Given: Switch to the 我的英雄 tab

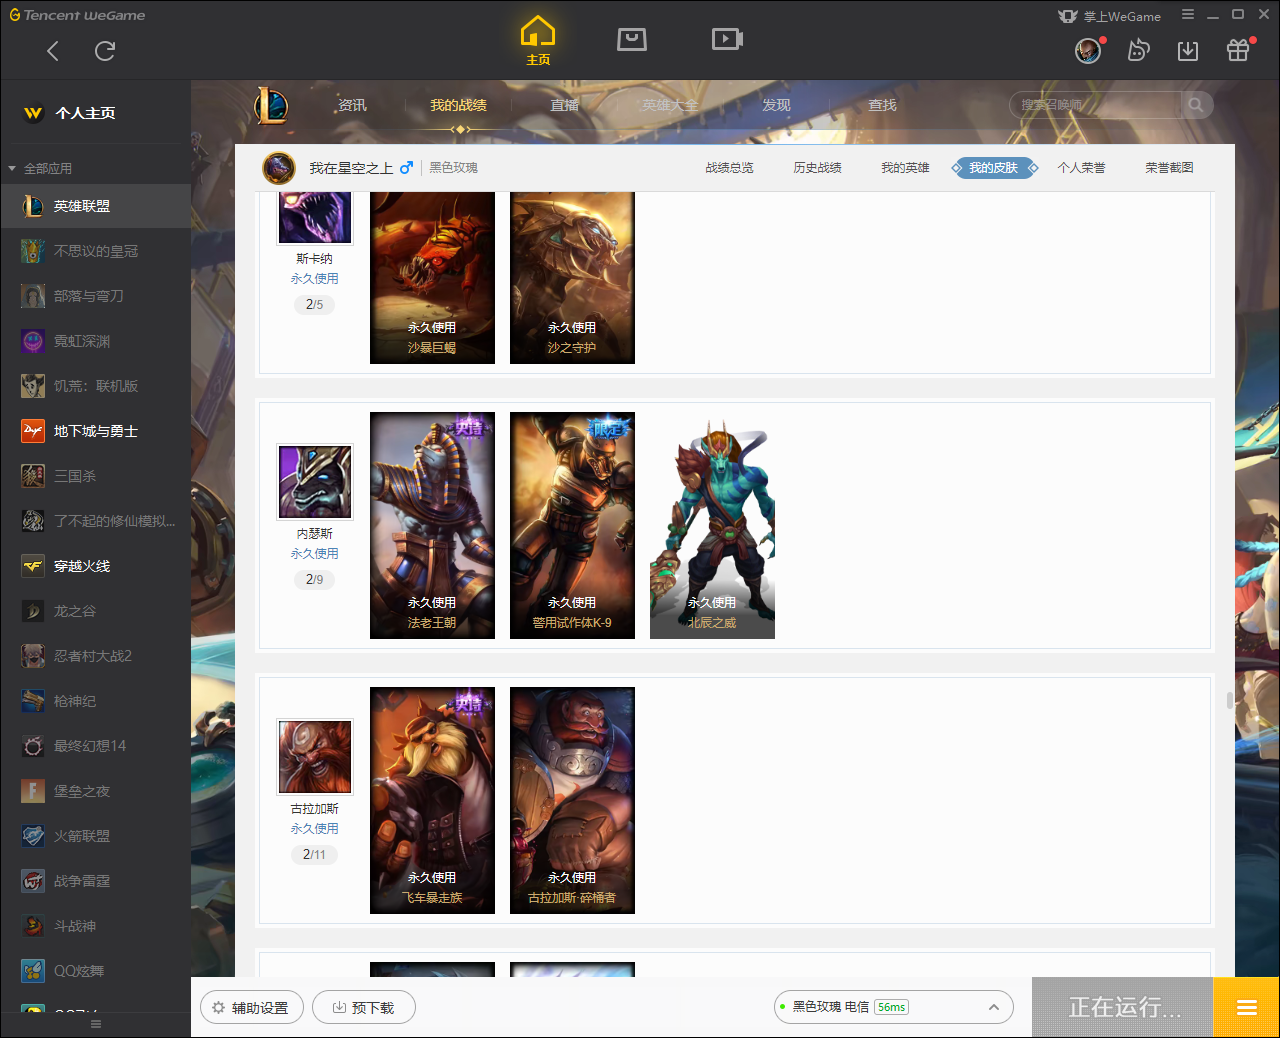Looking at the screenshot, I should pos(906,168).
